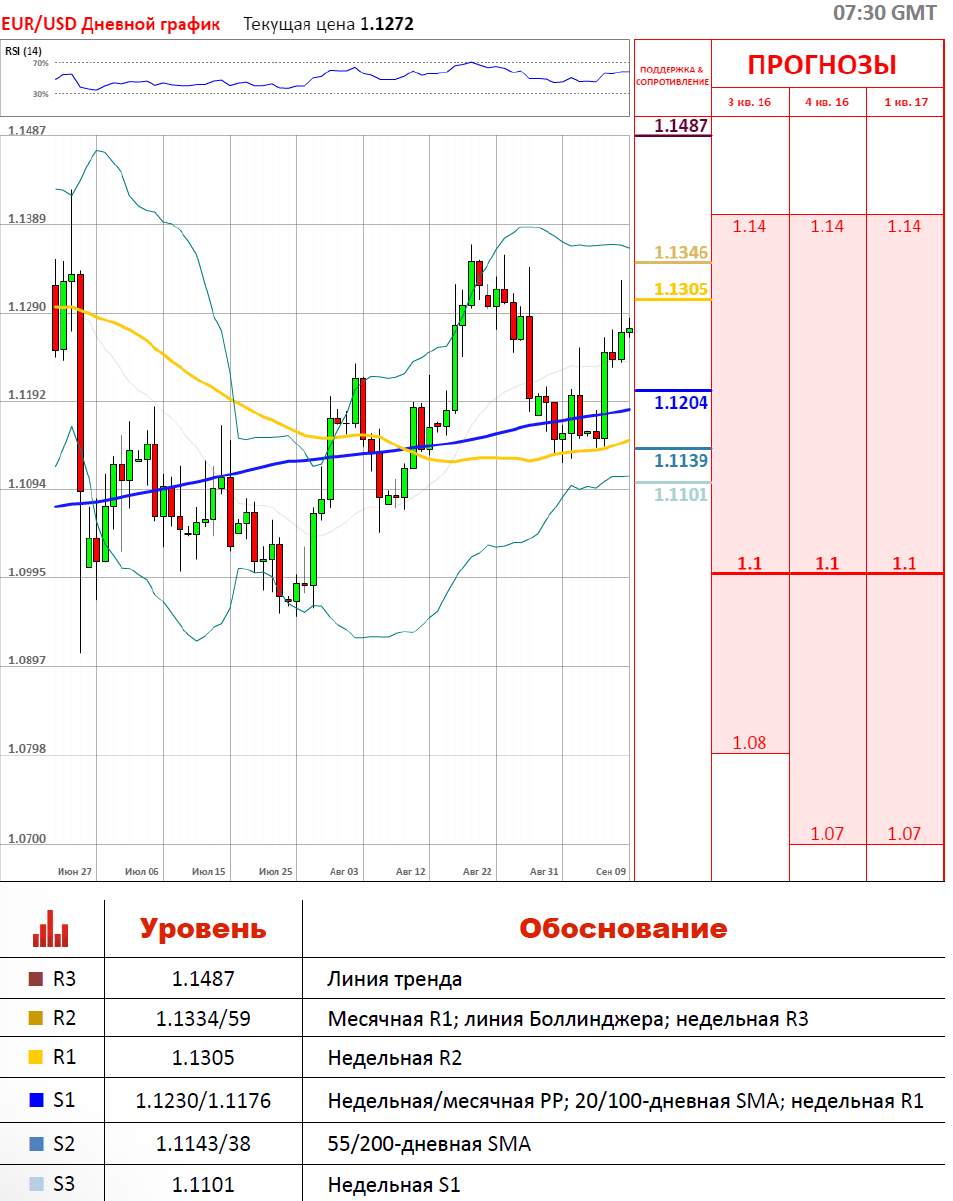This screenshot has height=1201, width=953.
Task: Click the "4 кв. 16" forecast column header
Action: 827,102
